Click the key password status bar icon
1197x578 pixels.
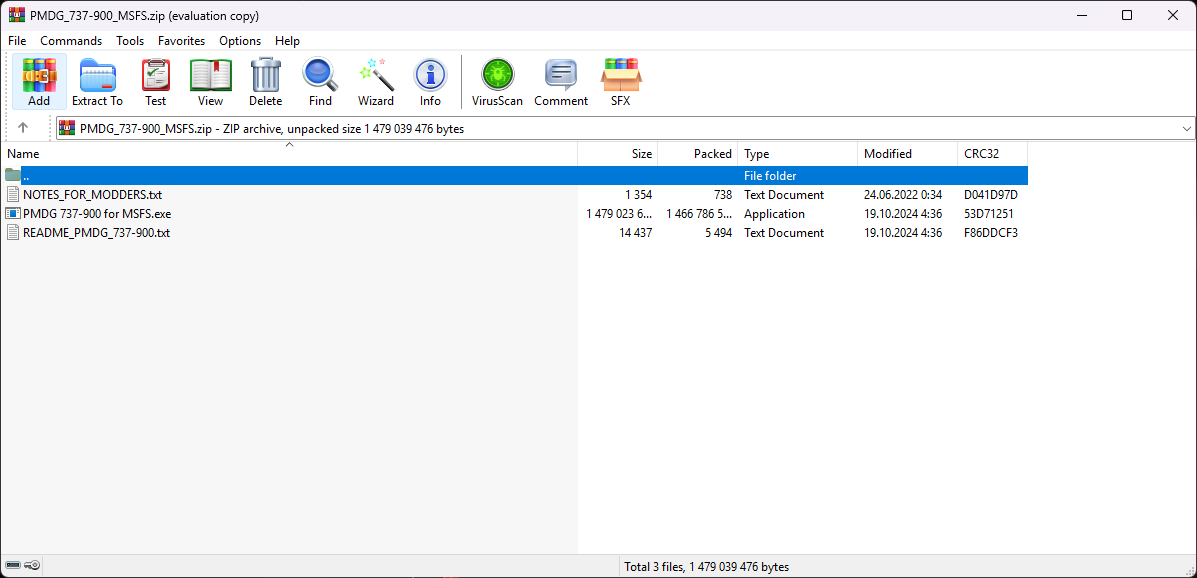pyautogui.click(x=32, y=566)
